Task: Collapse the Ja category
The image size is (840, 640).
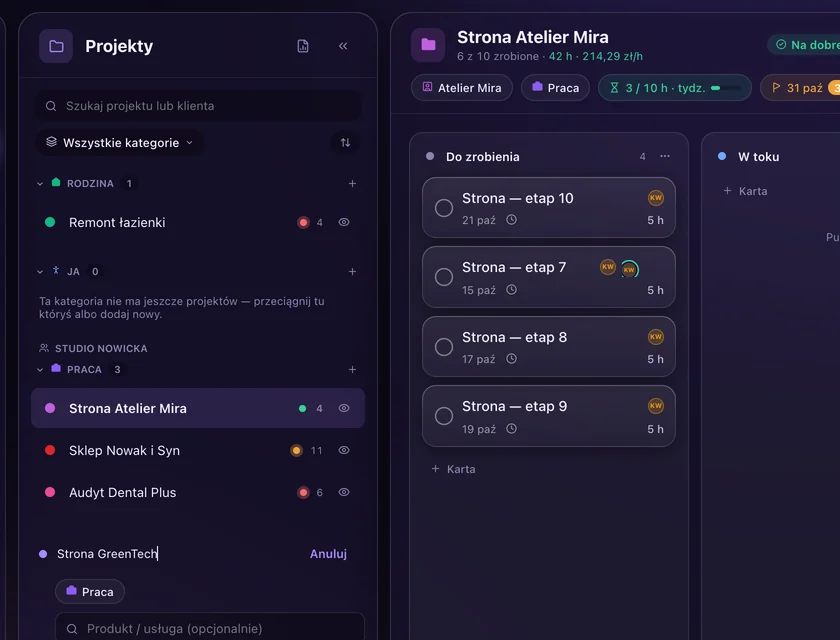Action: (x=40, y=272)
